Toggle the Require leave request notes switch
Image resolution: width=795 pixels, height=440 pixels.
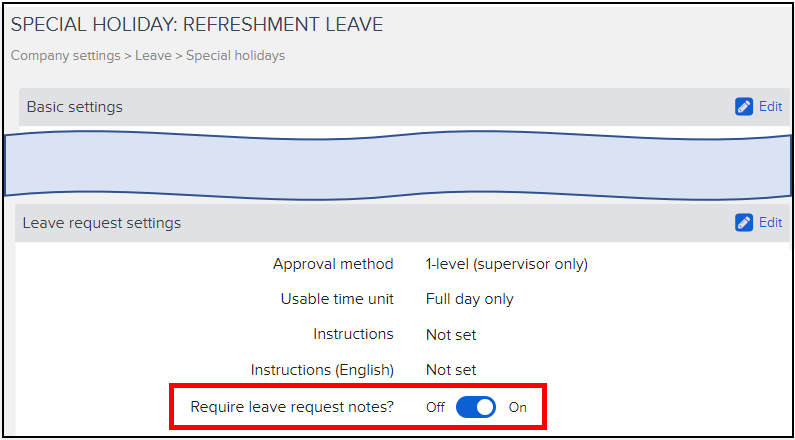476,407
